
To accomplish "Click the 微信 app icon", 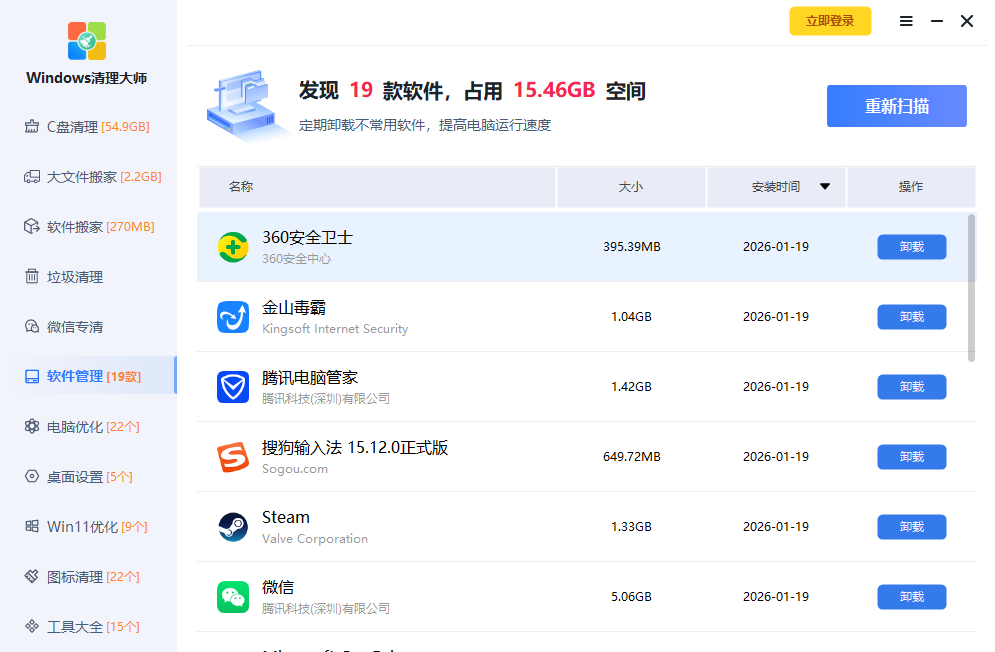I will (x=233, y=597).
